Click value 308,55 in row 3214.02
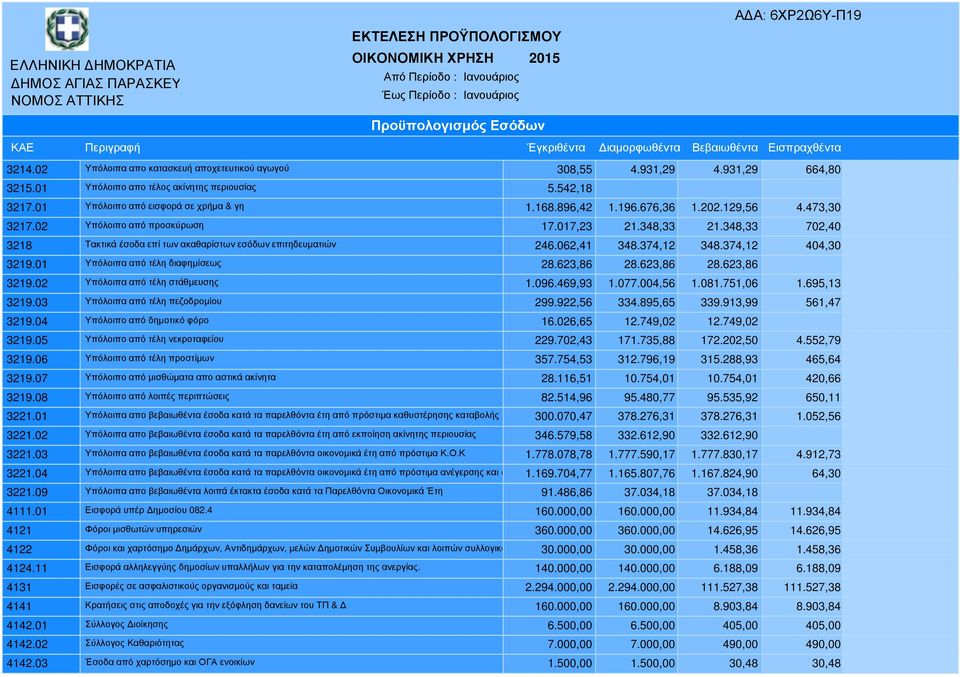960x677 pixels. [574, 170]
